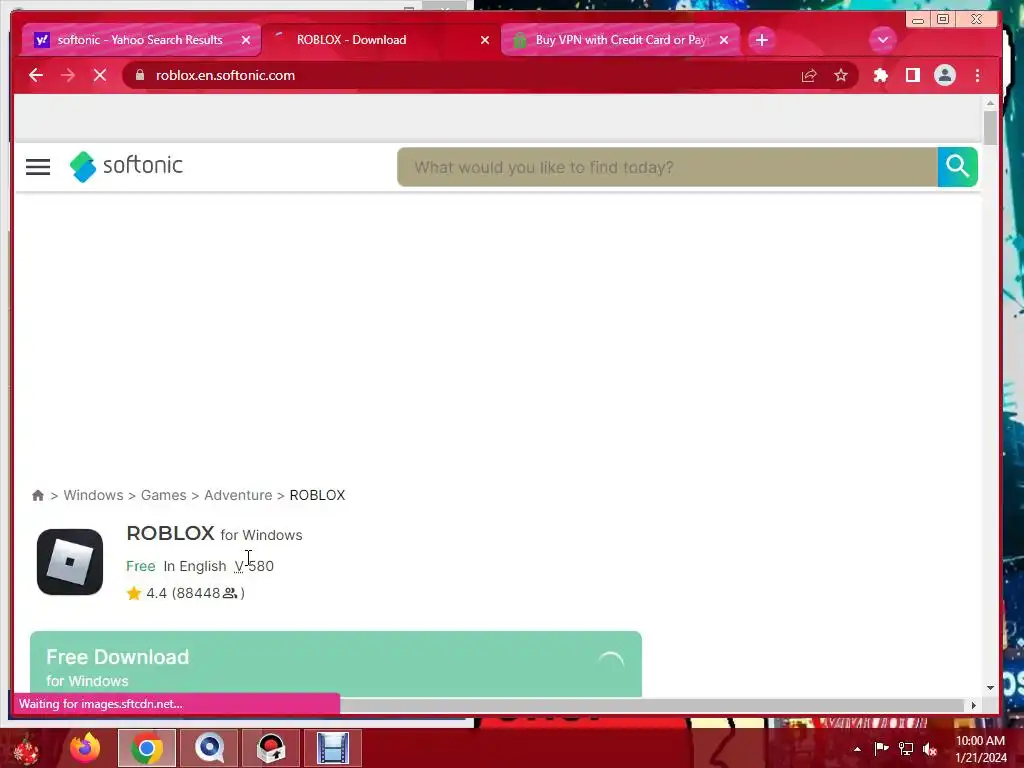Image resolution: width=1024 pixels, height=768 pixels.
Task: Click the ROBLOX breadcrumb text
Action: [317, 495]
